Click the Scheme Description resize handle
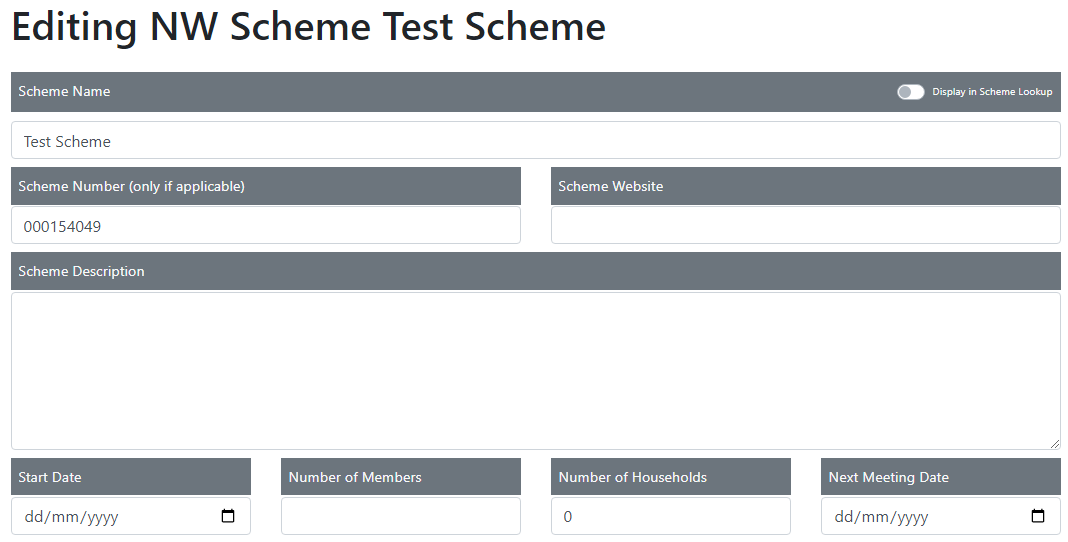This screenshot has height=542, width=1068. (x=1054, y=443)
